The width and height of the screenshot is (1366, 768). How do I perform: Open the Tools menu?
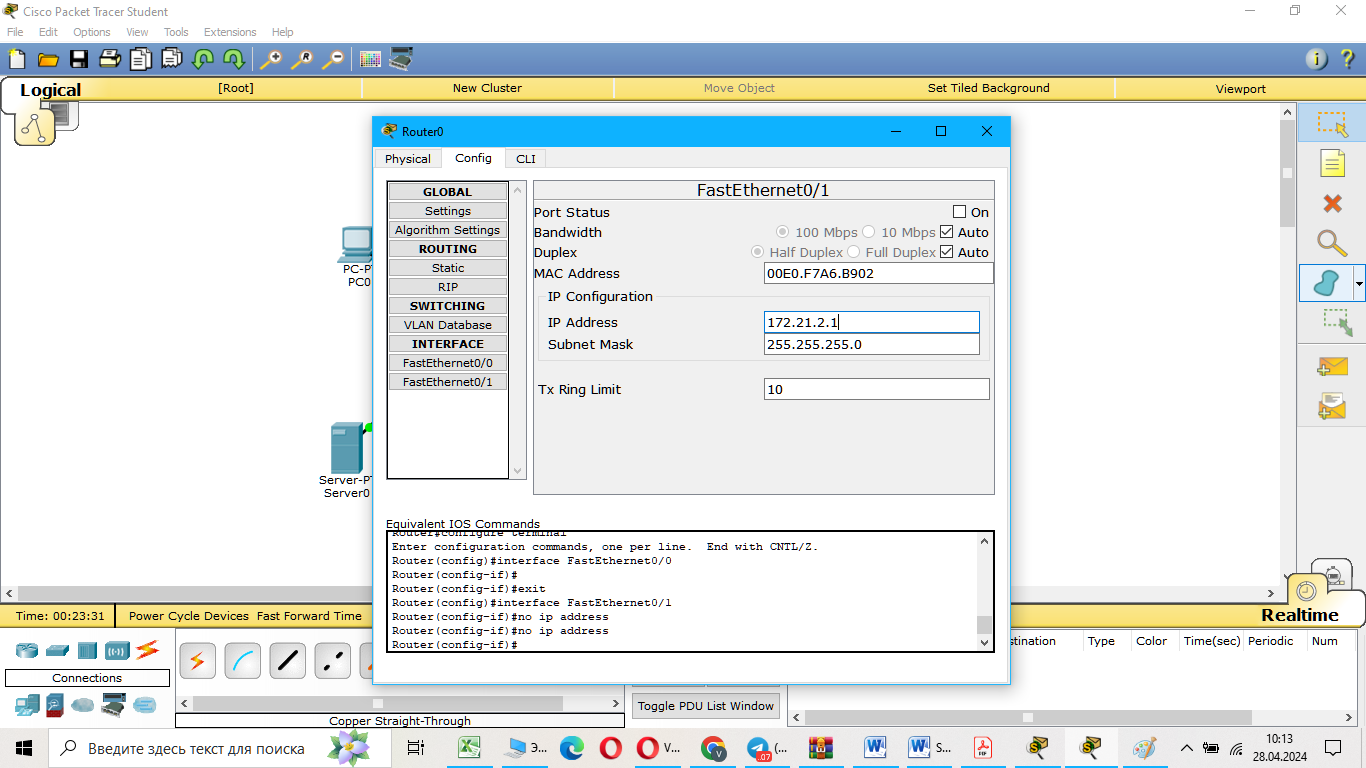(176, 32)
